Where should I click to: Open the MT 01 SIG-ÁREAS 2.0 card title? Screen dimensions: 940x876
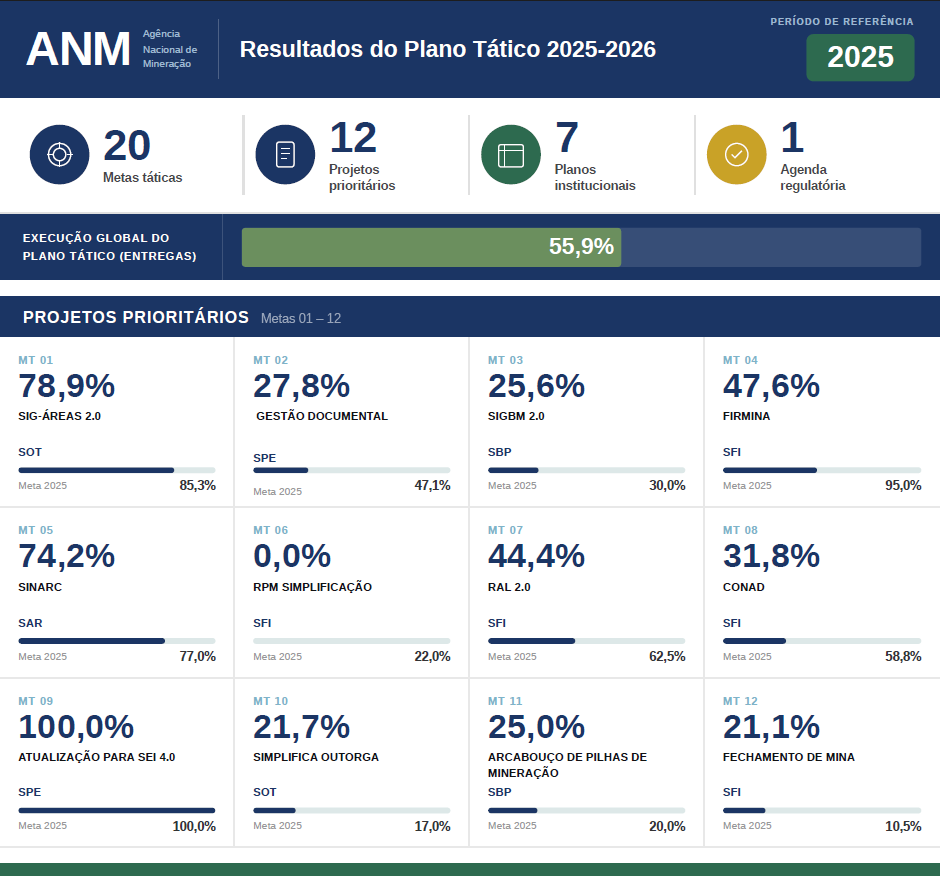[x=59, y=416]
